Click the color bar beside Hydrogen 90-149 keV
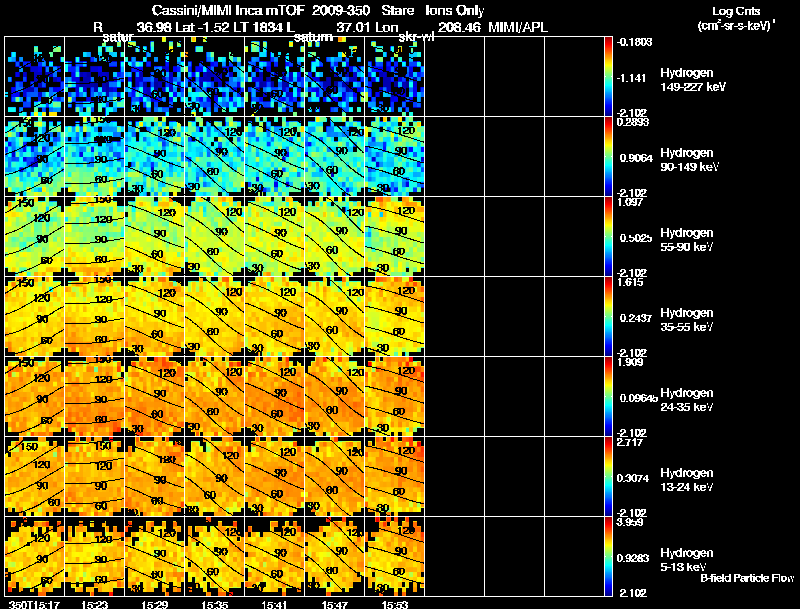This screenshot has width=800, height=609. (608, 157)
